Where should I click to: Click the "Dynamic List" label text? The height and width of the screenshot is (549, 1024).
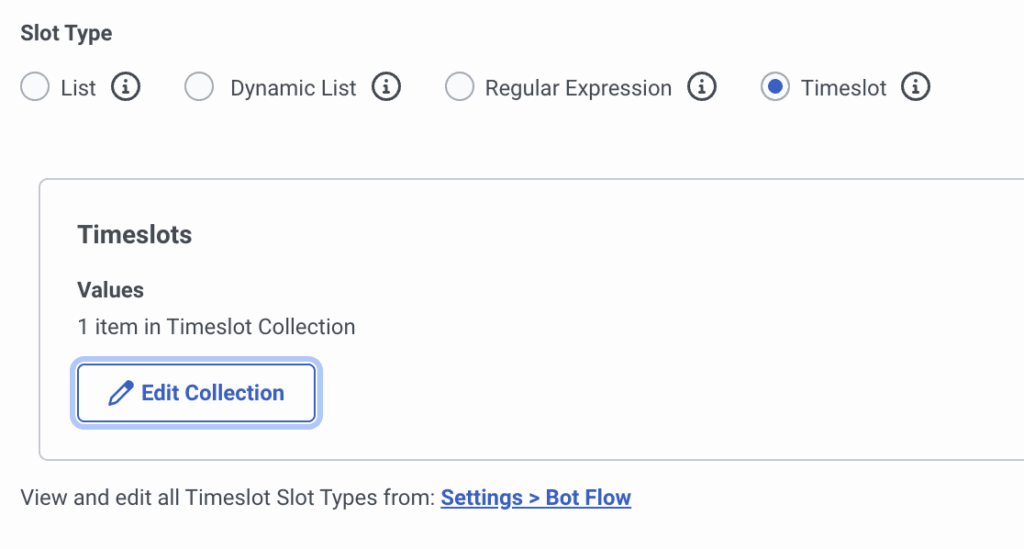(x=293, y=88)
